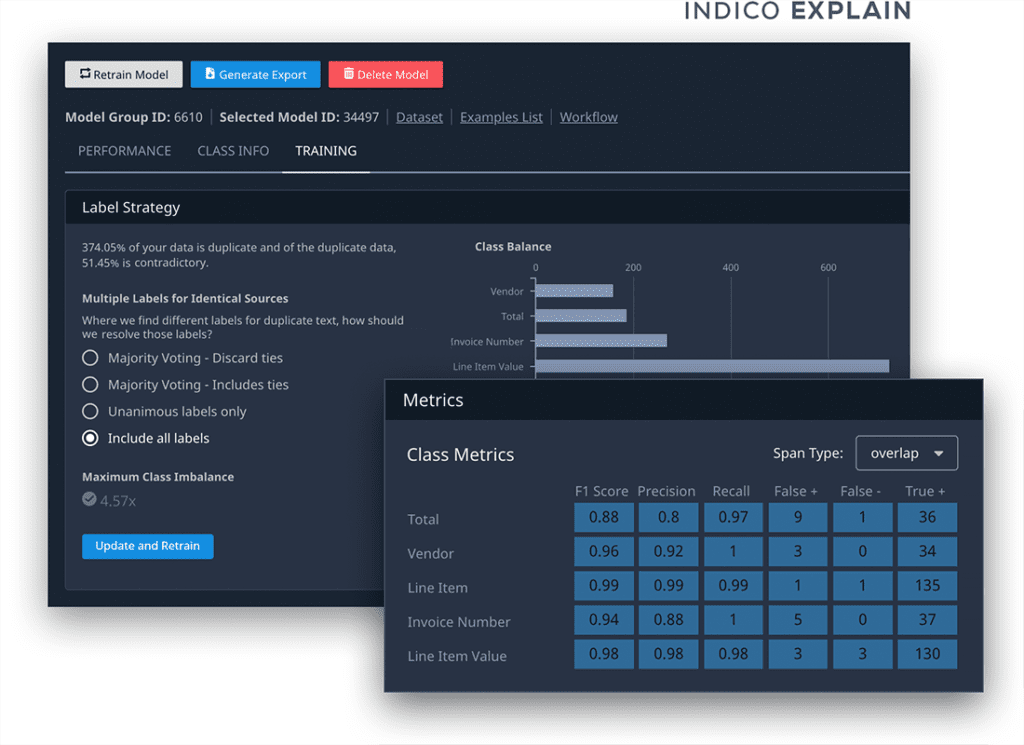Choose Majority Voting - Includes ties option
This screenshot has height=745, width=1024.
pyautogui.click(x=90, y=384)
